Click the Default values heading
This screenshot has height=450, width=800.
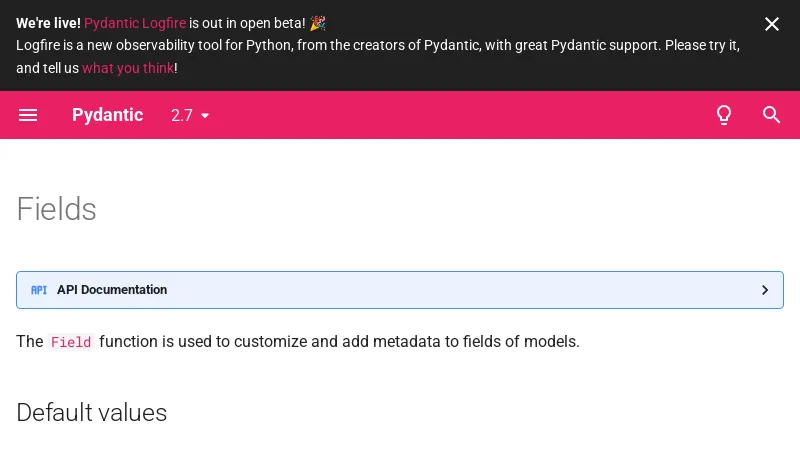tap(91, 412)
